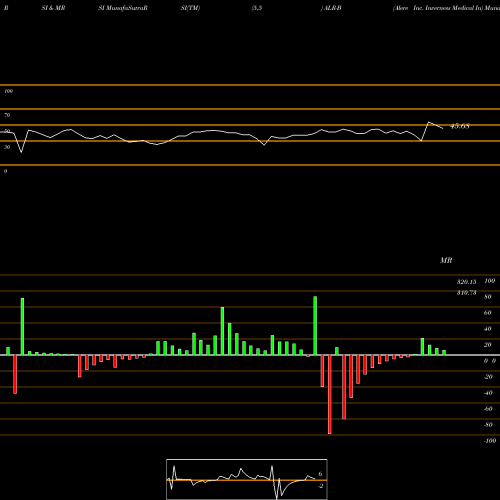Image resolution: width=500 pixels, height=500 pixels.
Task: Click the MR axis label -80
Action: pyautogui.click(x=488, y=425)
